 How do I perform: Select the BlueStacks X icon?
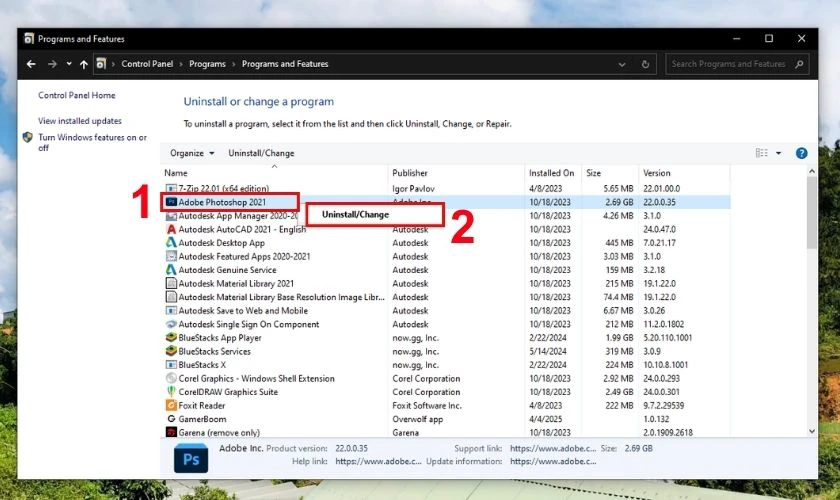pos(171,365)
